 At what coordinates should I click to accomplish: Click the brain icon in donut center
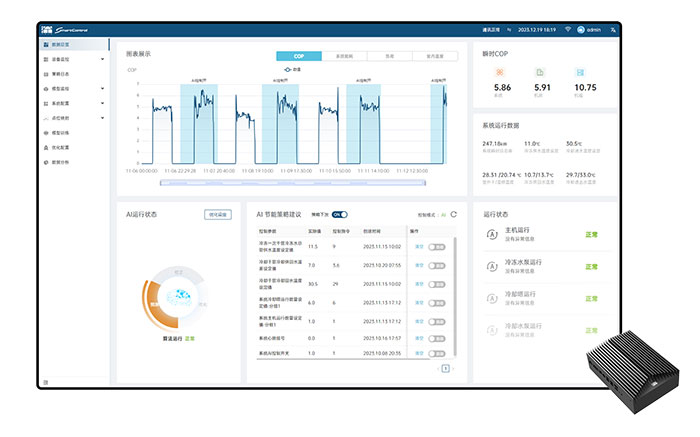point(179,296)
